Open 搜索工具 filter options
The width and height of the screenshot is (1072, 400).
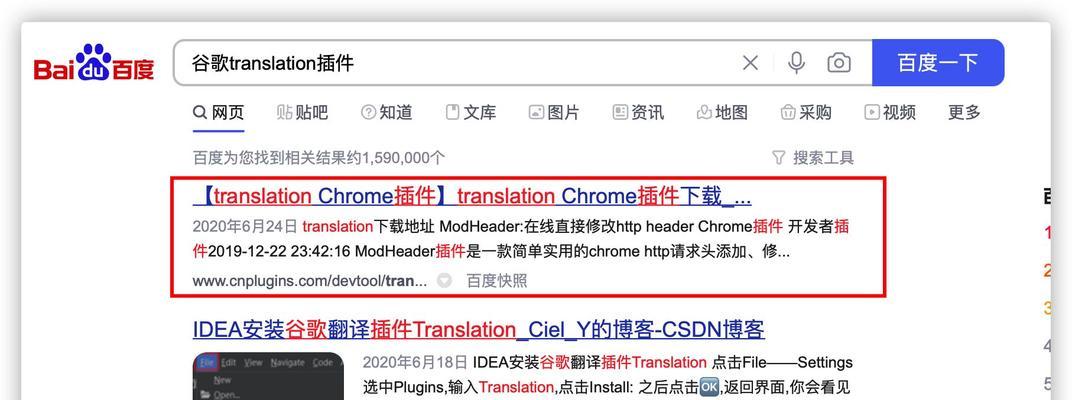pyautogui.click(x=813, y=158)
